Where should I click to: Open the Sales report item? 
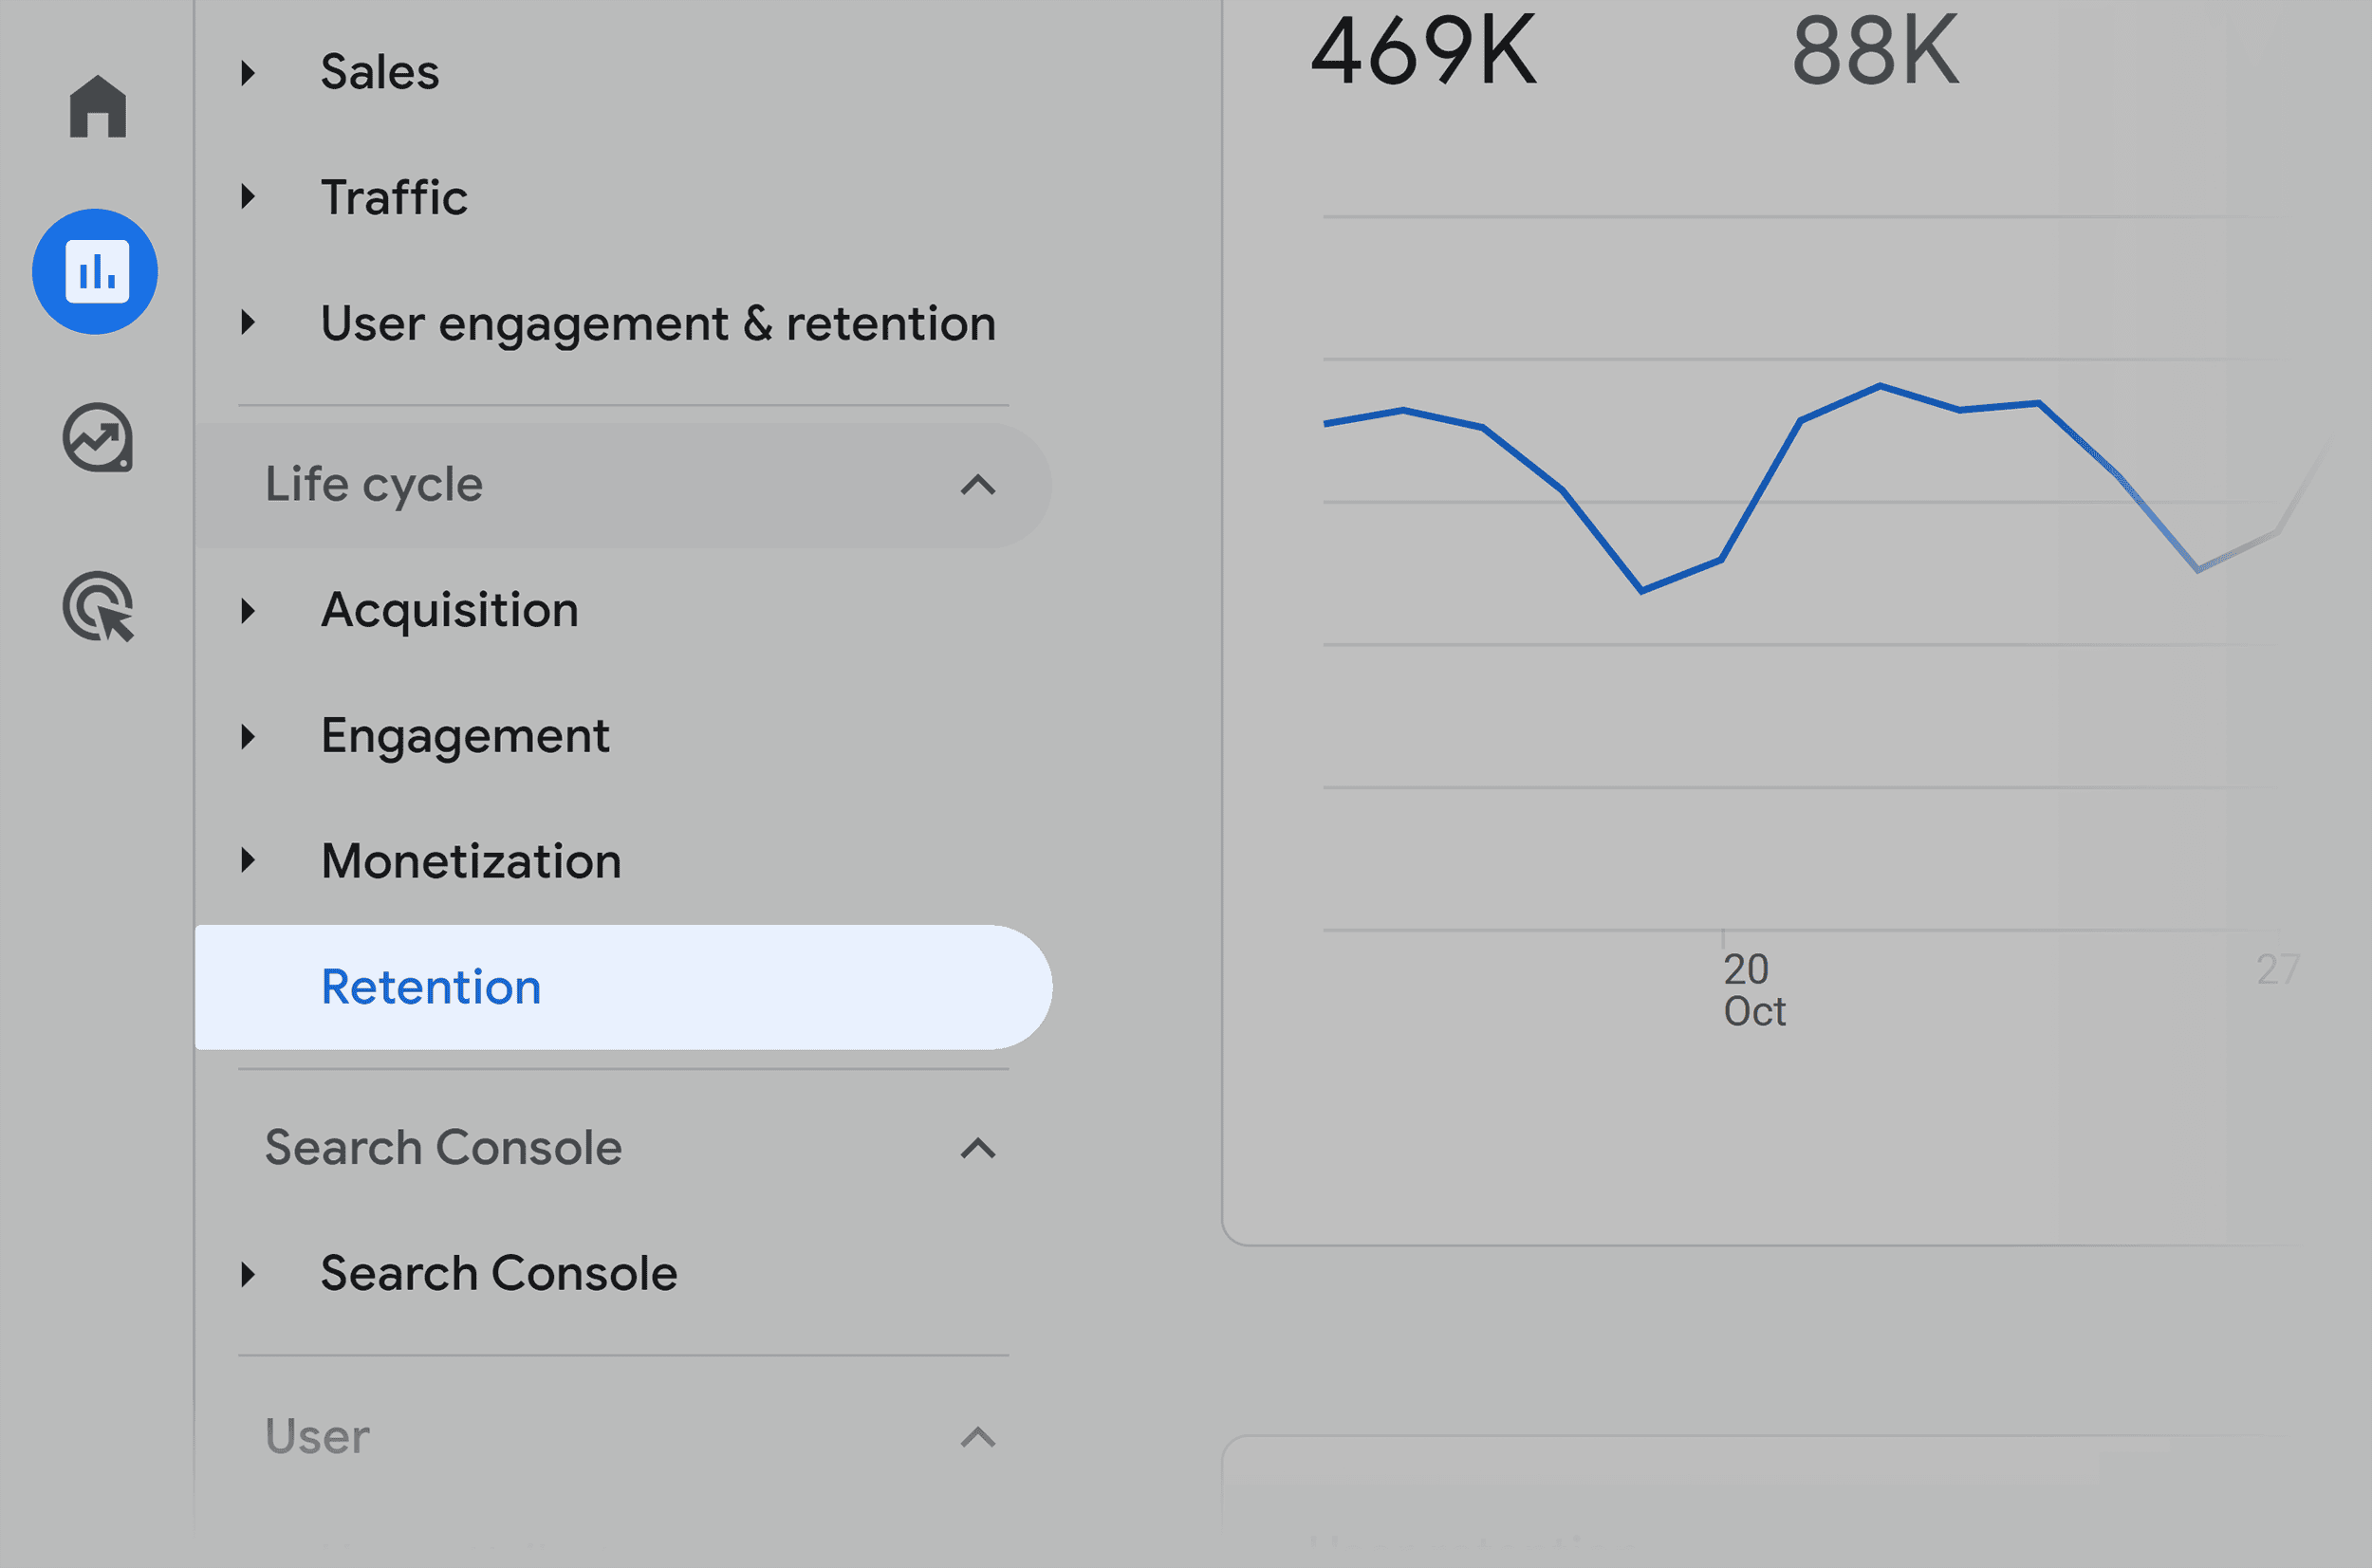tap(380, 72)
